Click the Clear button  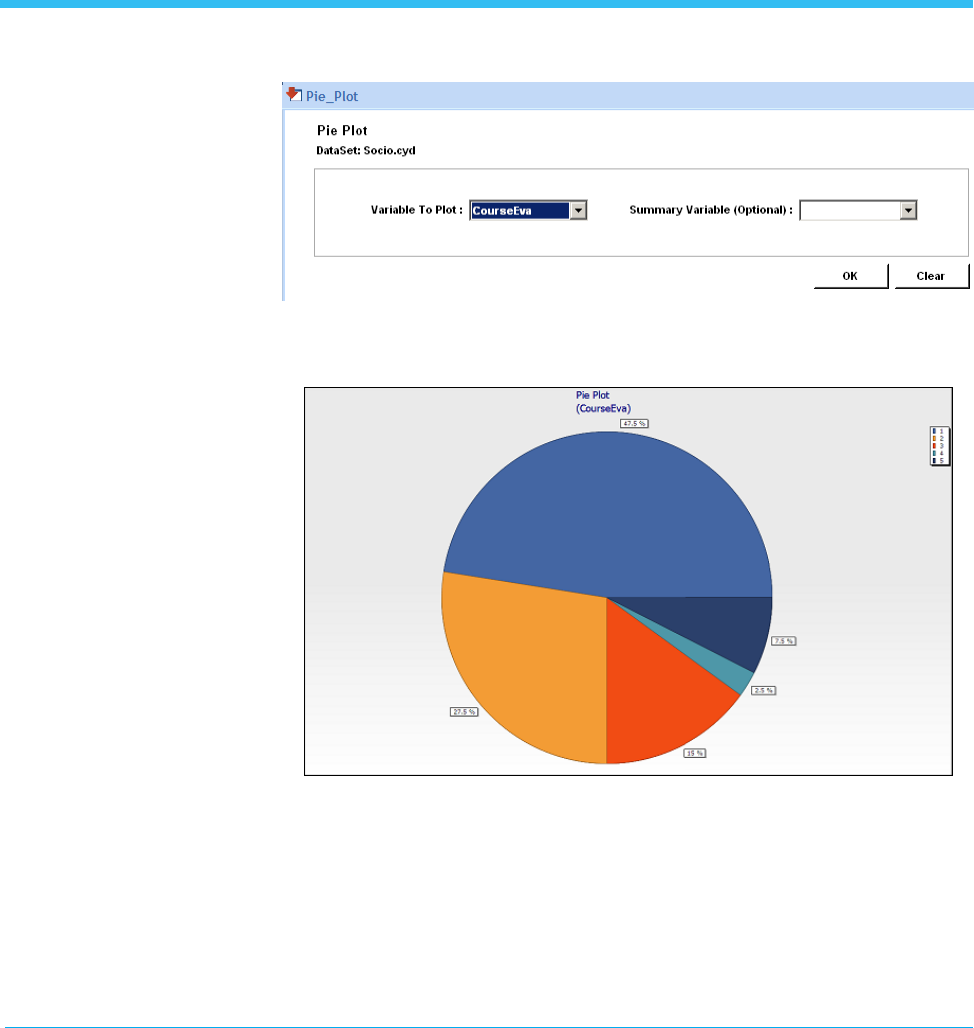coord(931,276)
